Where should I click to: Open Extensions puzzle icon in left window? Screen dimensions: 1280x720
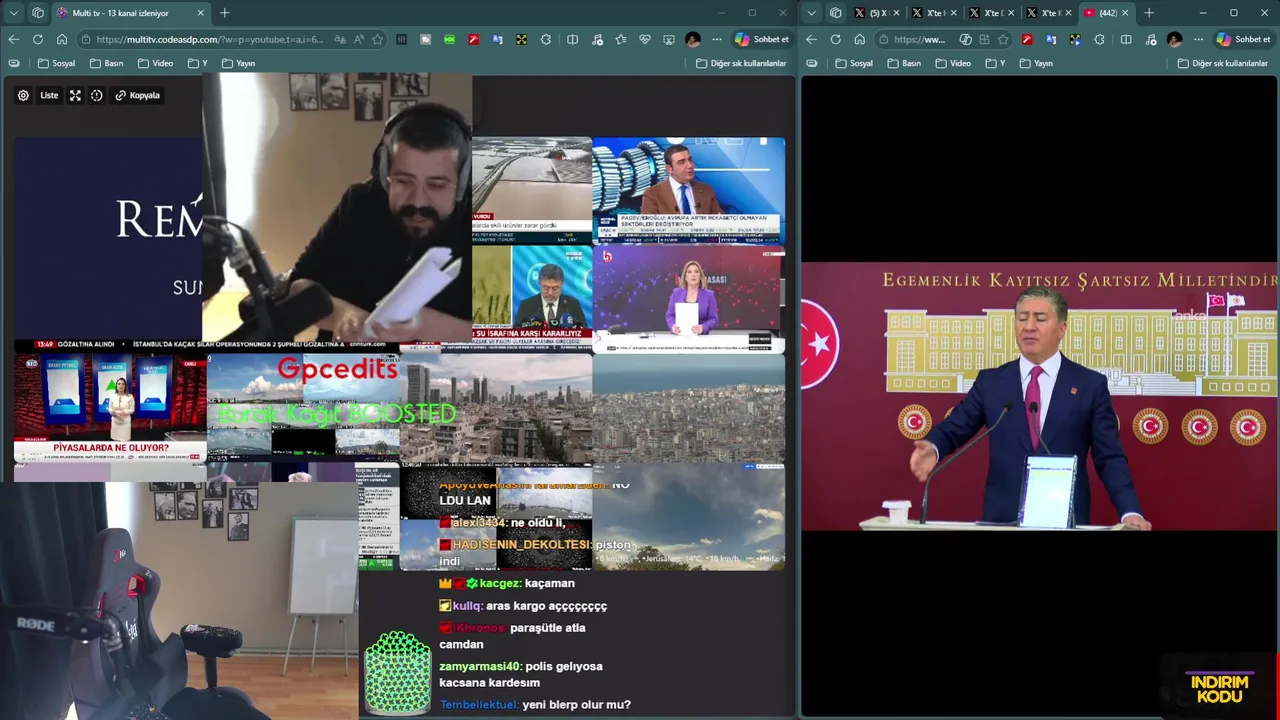click(546, 39)
